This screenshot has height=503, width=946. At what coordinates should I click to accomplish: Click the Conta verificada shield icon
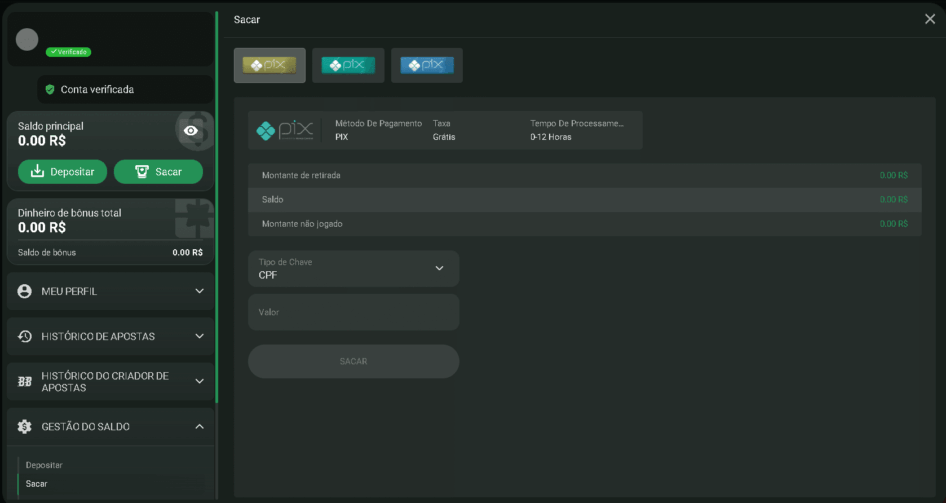(x=49, y=89)
